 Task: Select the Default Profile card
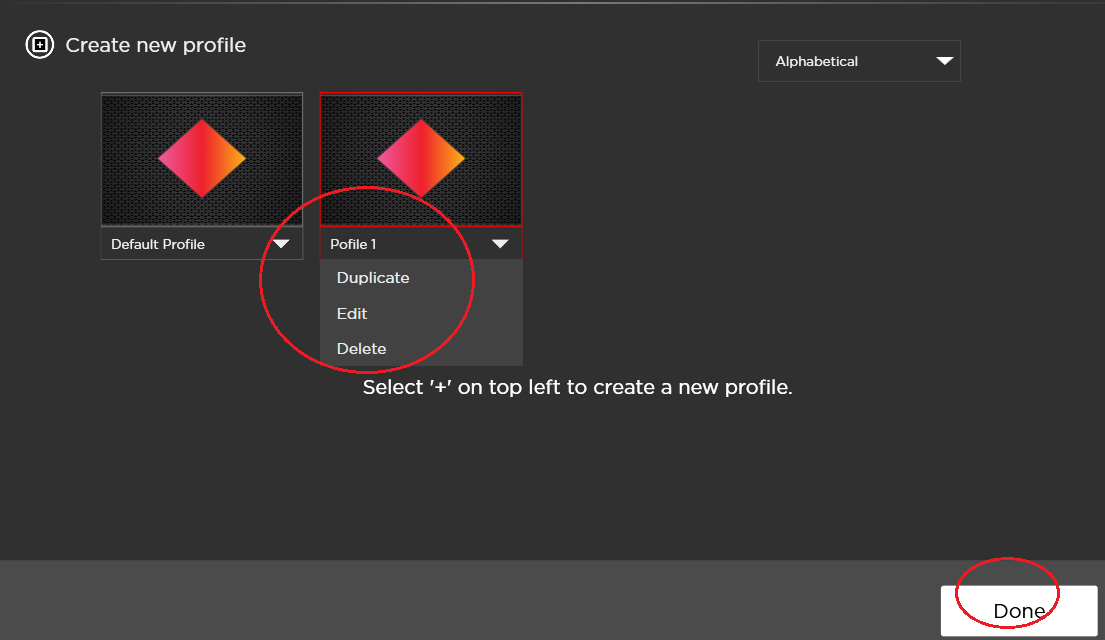point(201,175)
